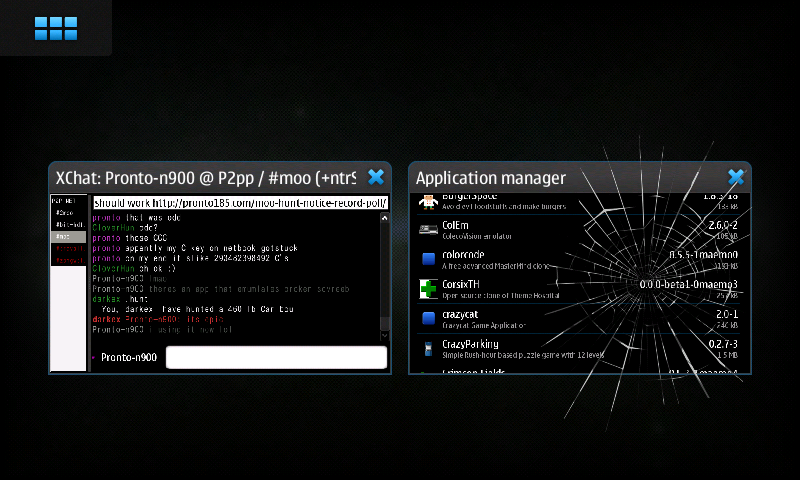The image size is (800, 480).
Task: Select the #moo channel in XChat
Action: point(66,237)
